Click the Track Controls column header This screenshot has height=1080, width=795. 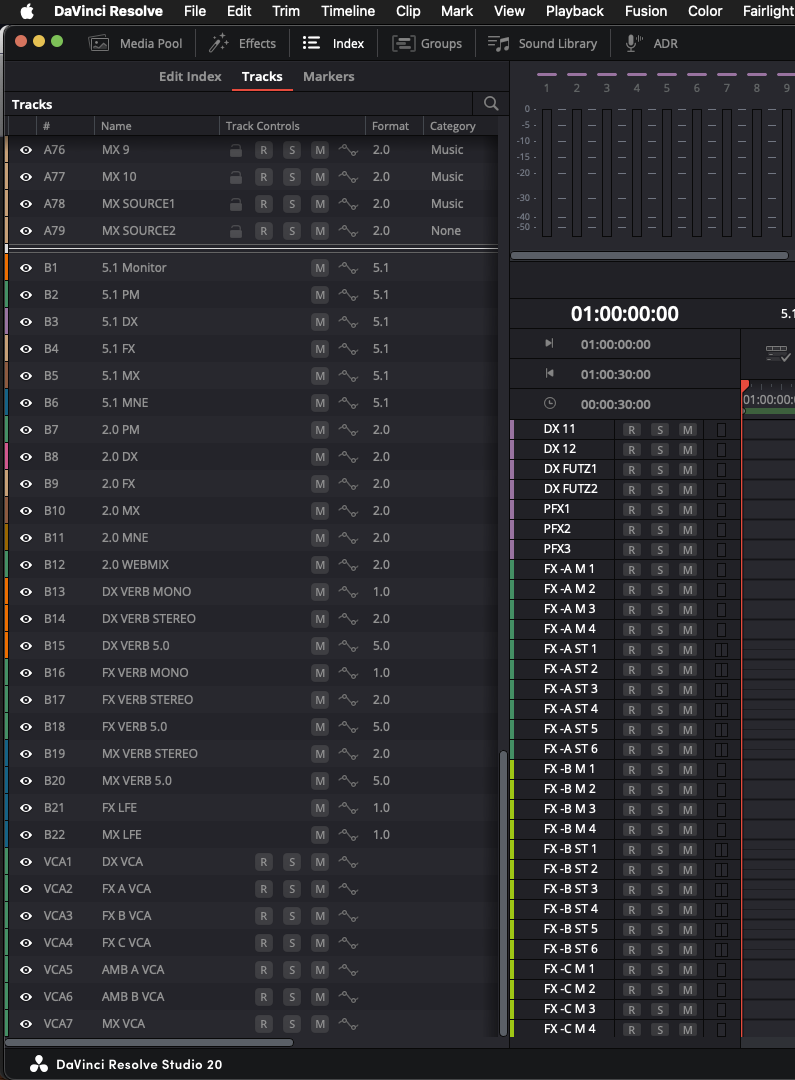coord(292,126)
